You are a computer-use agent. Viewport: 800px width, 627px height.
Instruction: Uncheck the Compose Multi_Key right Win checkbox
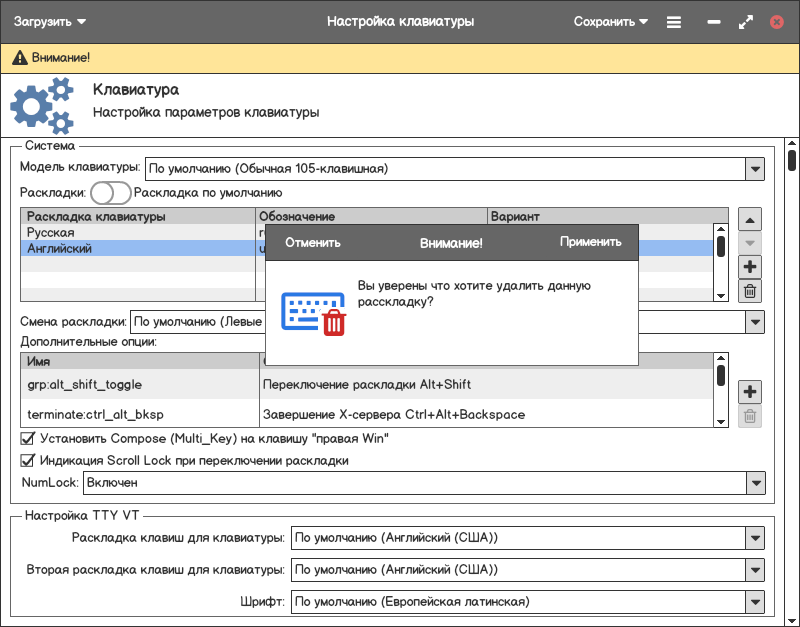[x=28, y=438]
